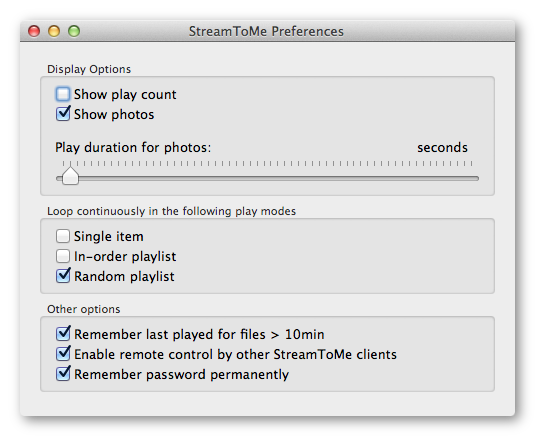Uncheck Remember last played for files > 10min
Screen dimensions: 535x436
click(x=63, y=334)
